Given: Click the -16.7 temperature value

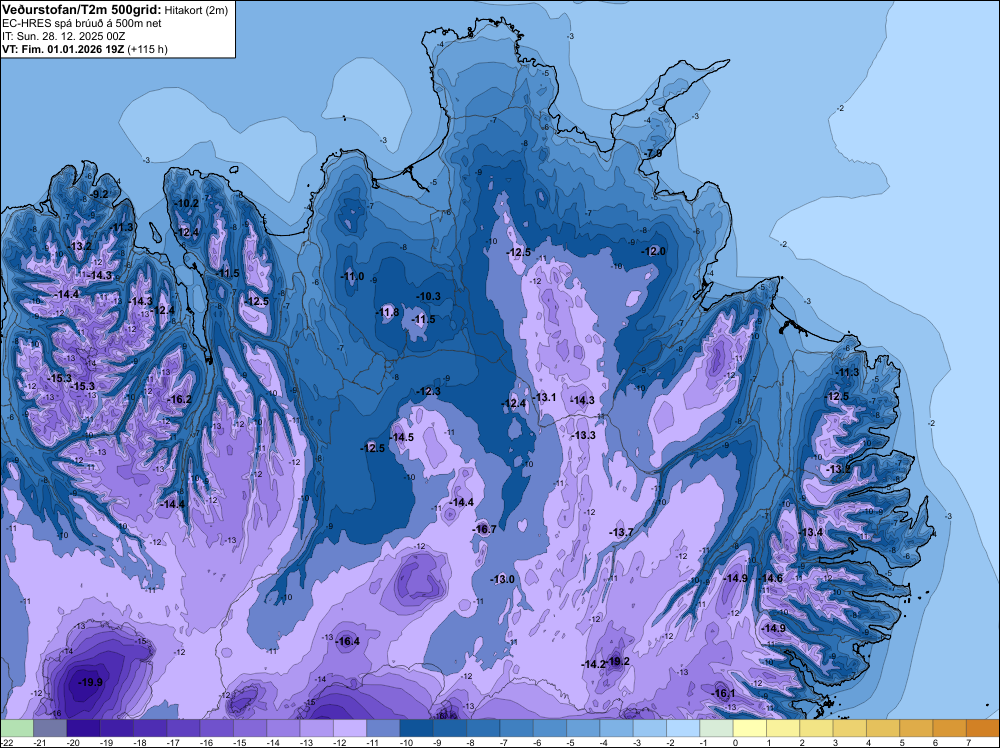Looking at the screenshot, I should point(484,529).
